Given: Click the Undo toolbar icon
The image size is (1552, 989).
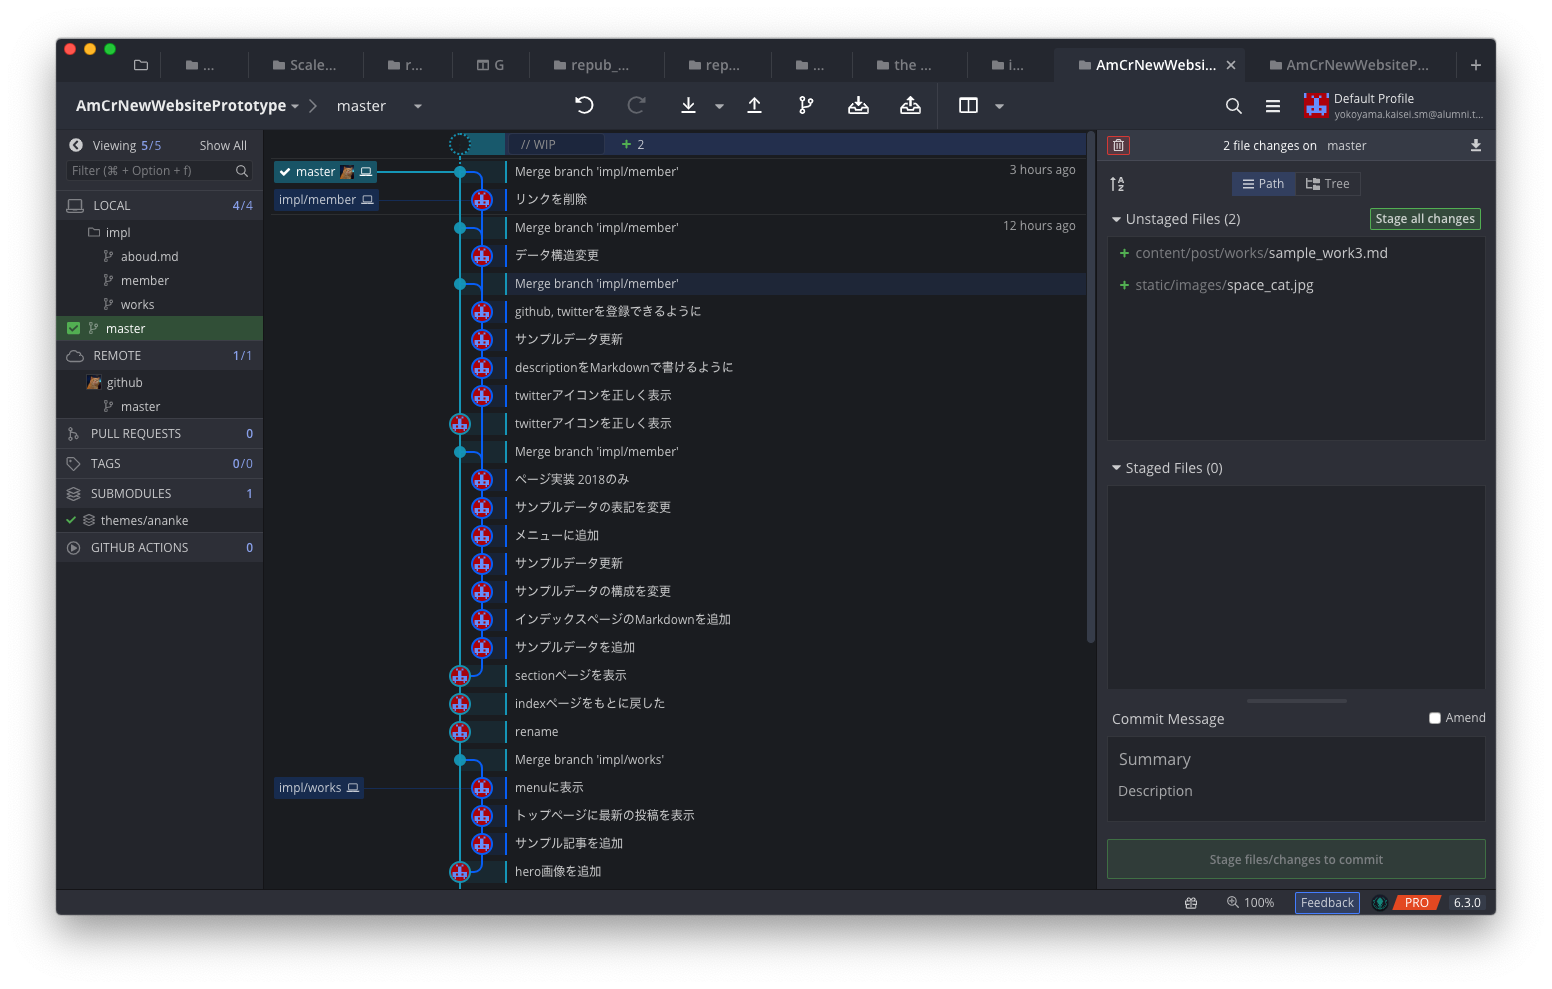Looking at the screenshot, I should pyautogui.click(x=585, y=105).
